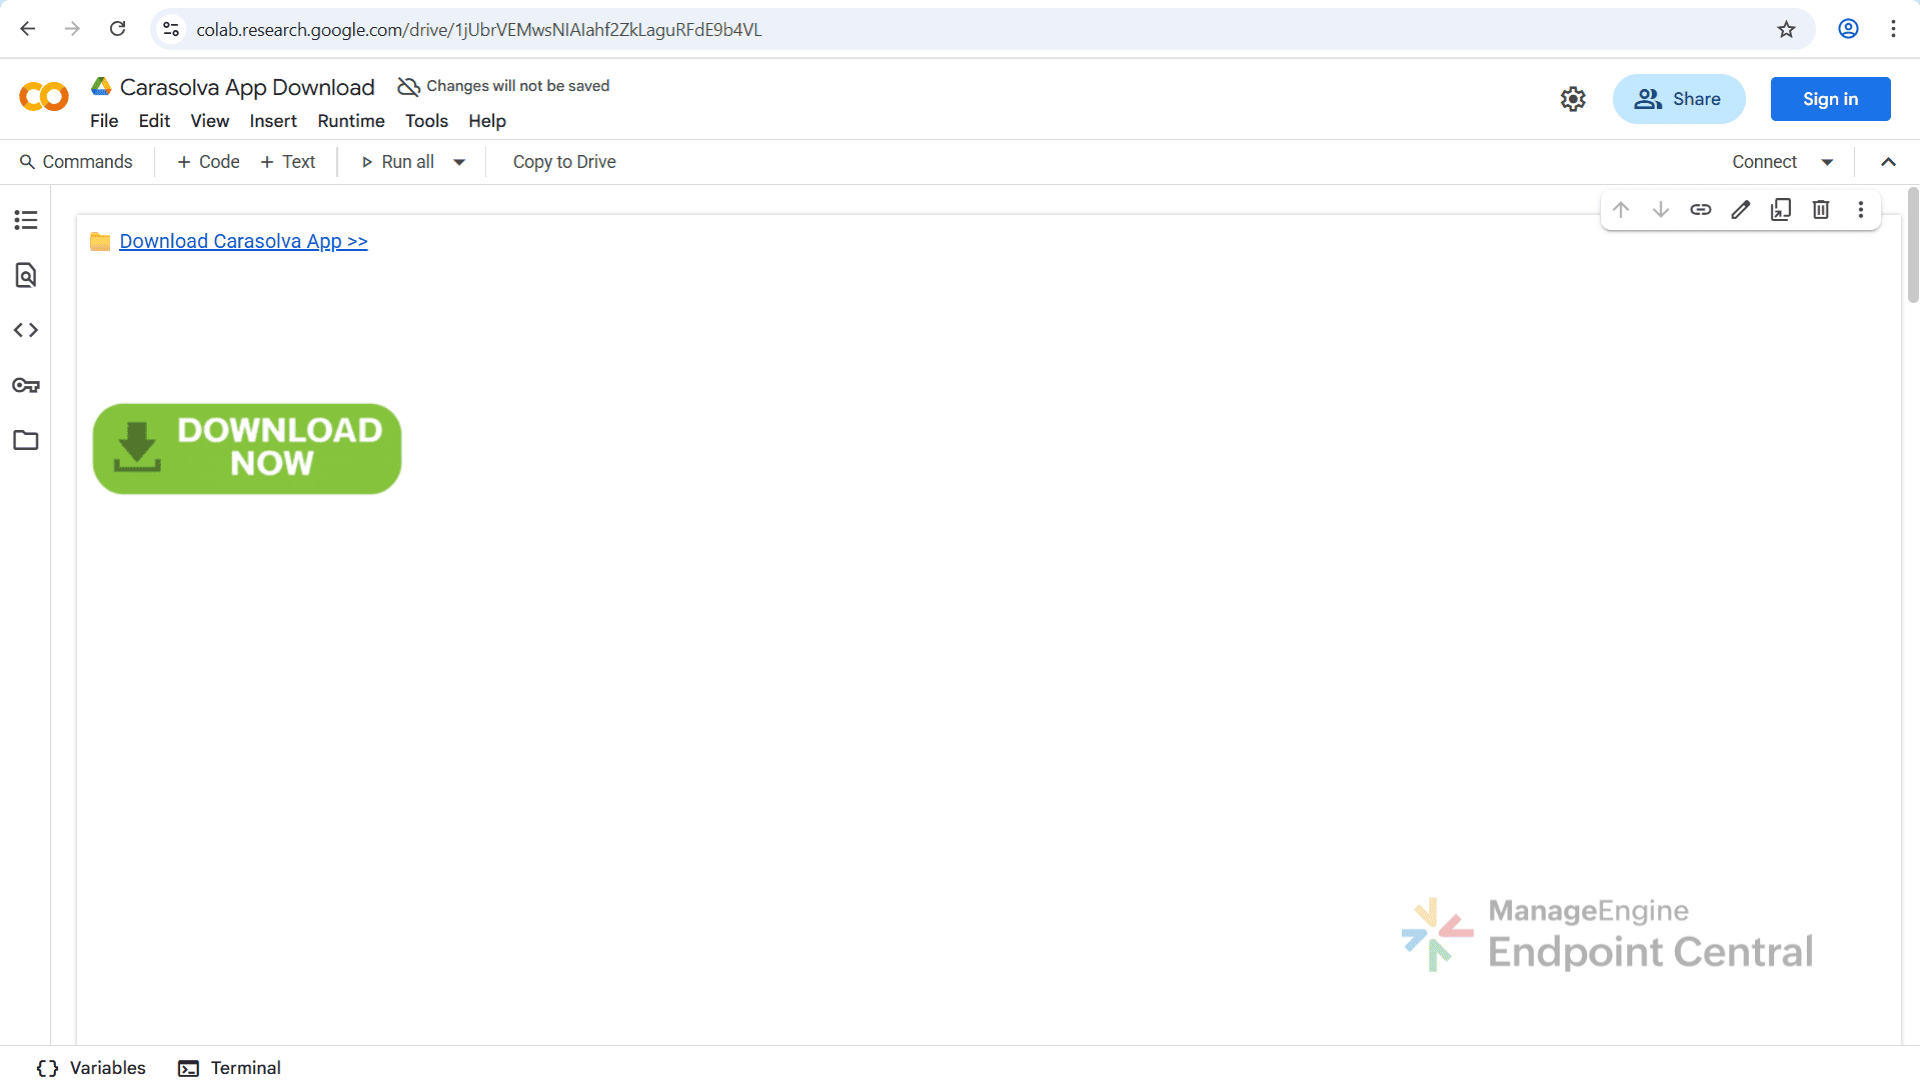Image resolution: width=1920 pixels, height=1080 pixels.
Task: Open the Tools menu
Action: (x=426, y=121)
